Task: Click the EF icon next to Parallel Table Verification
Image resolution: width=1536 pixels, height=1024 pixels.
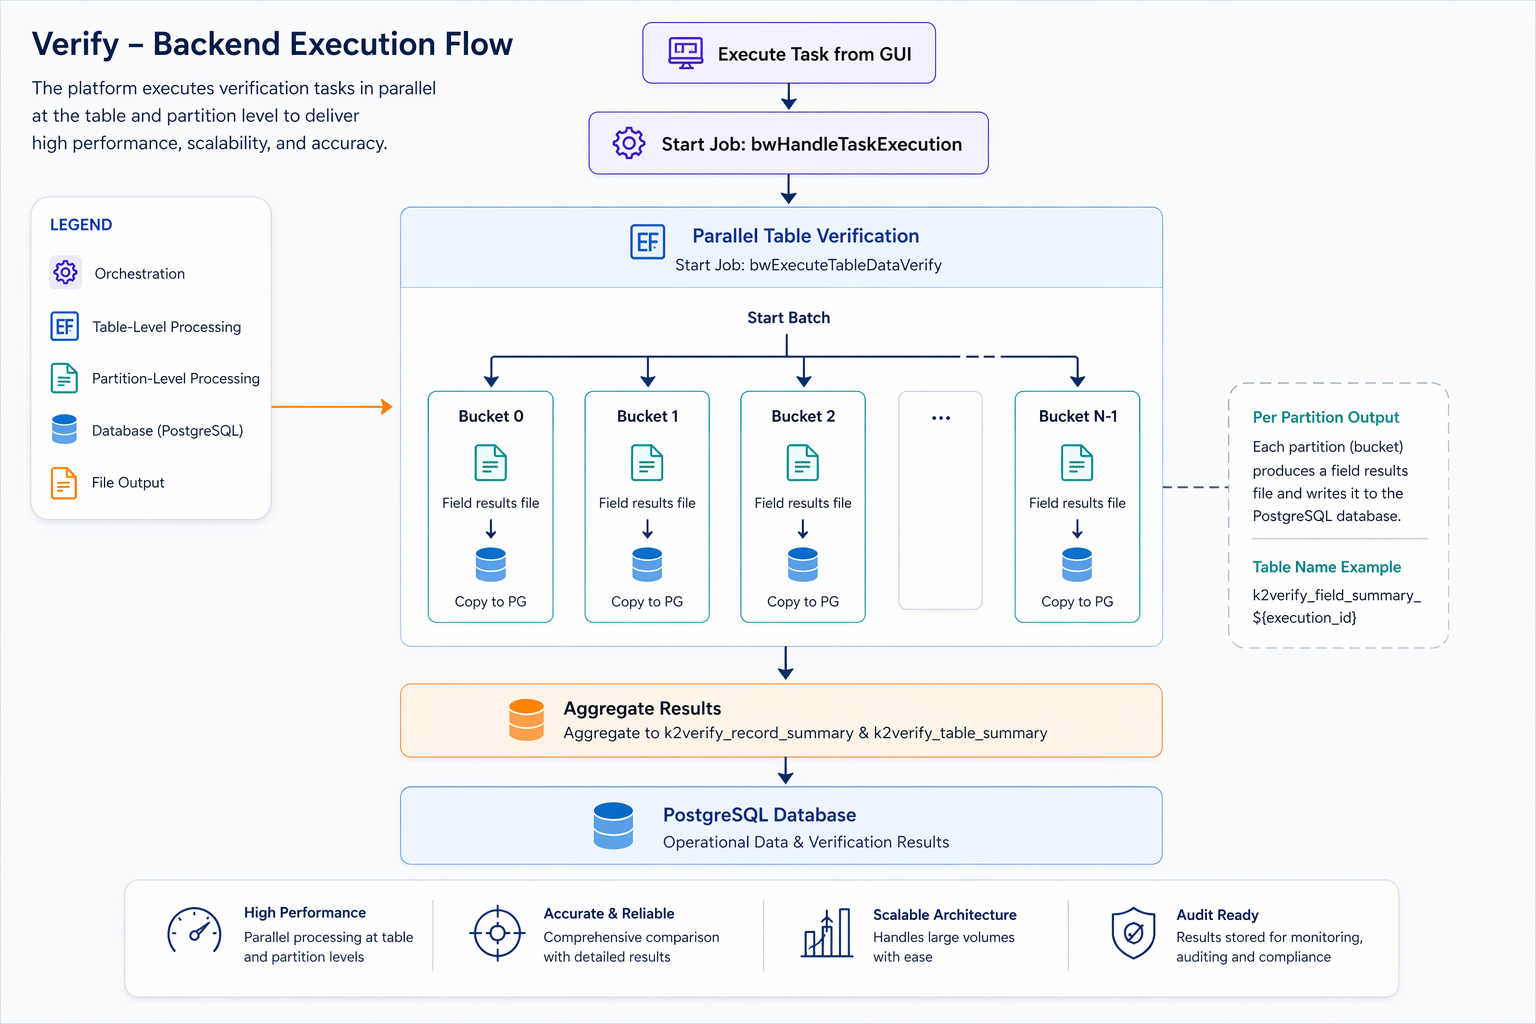Action: [648, 242]
